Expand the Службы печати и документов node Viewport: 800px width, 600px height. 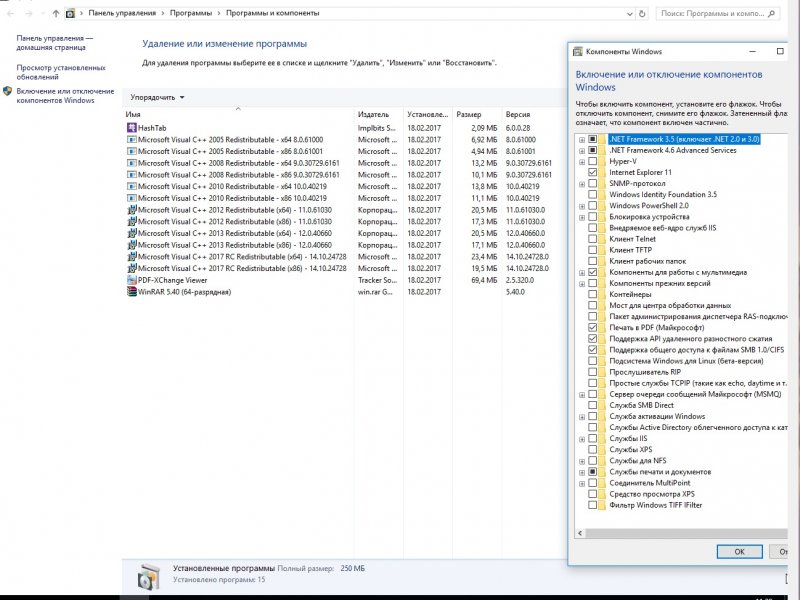[x=582, y=472]
